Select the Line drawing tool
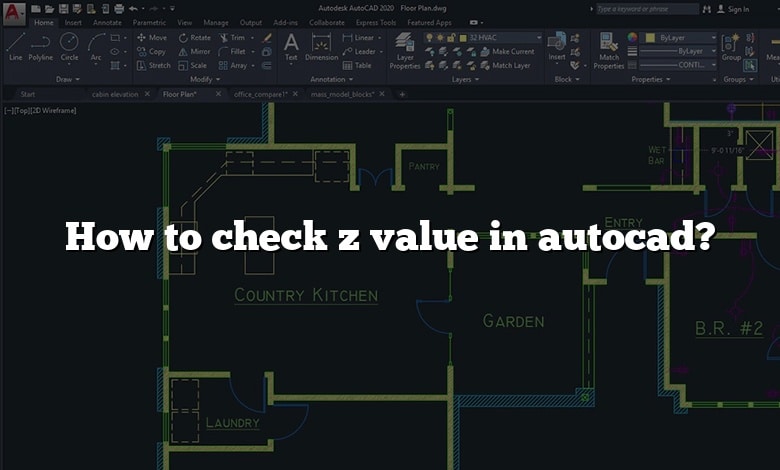The height and width of the screenshot is (470, 780). [15, 47]
